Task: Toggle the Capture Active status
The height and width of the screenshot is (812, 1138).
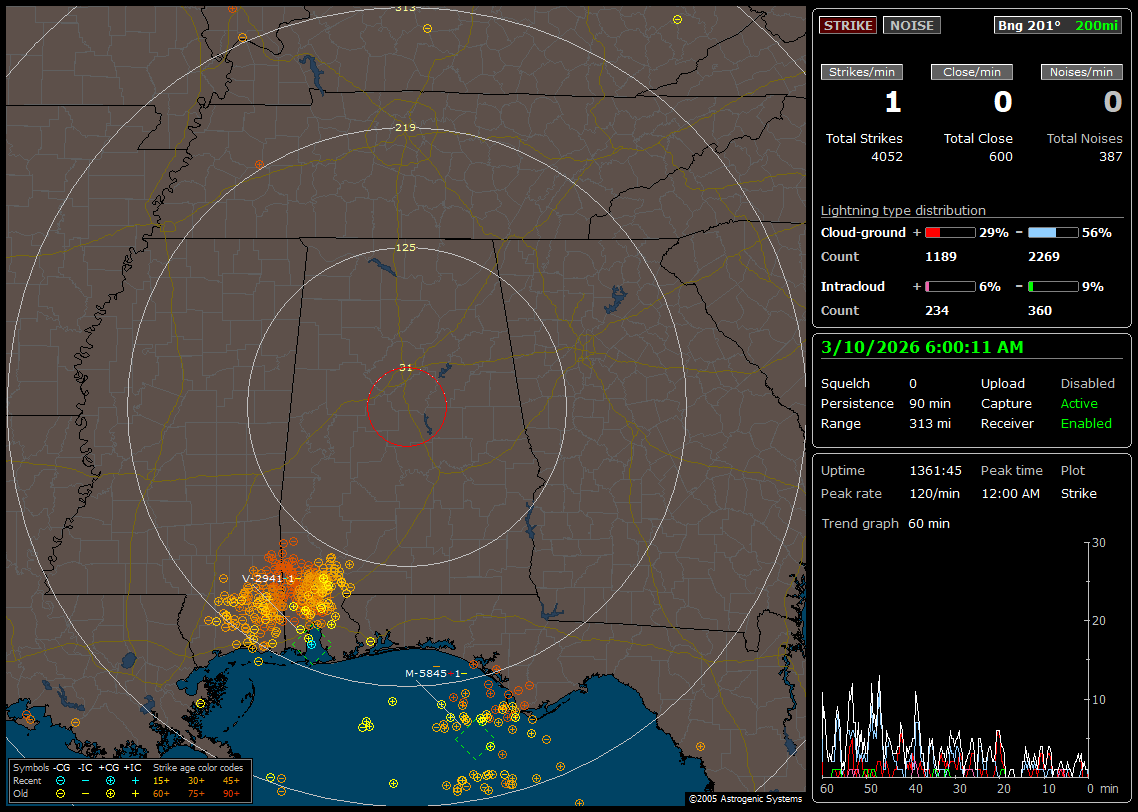Action: [x=1079, y=404]
